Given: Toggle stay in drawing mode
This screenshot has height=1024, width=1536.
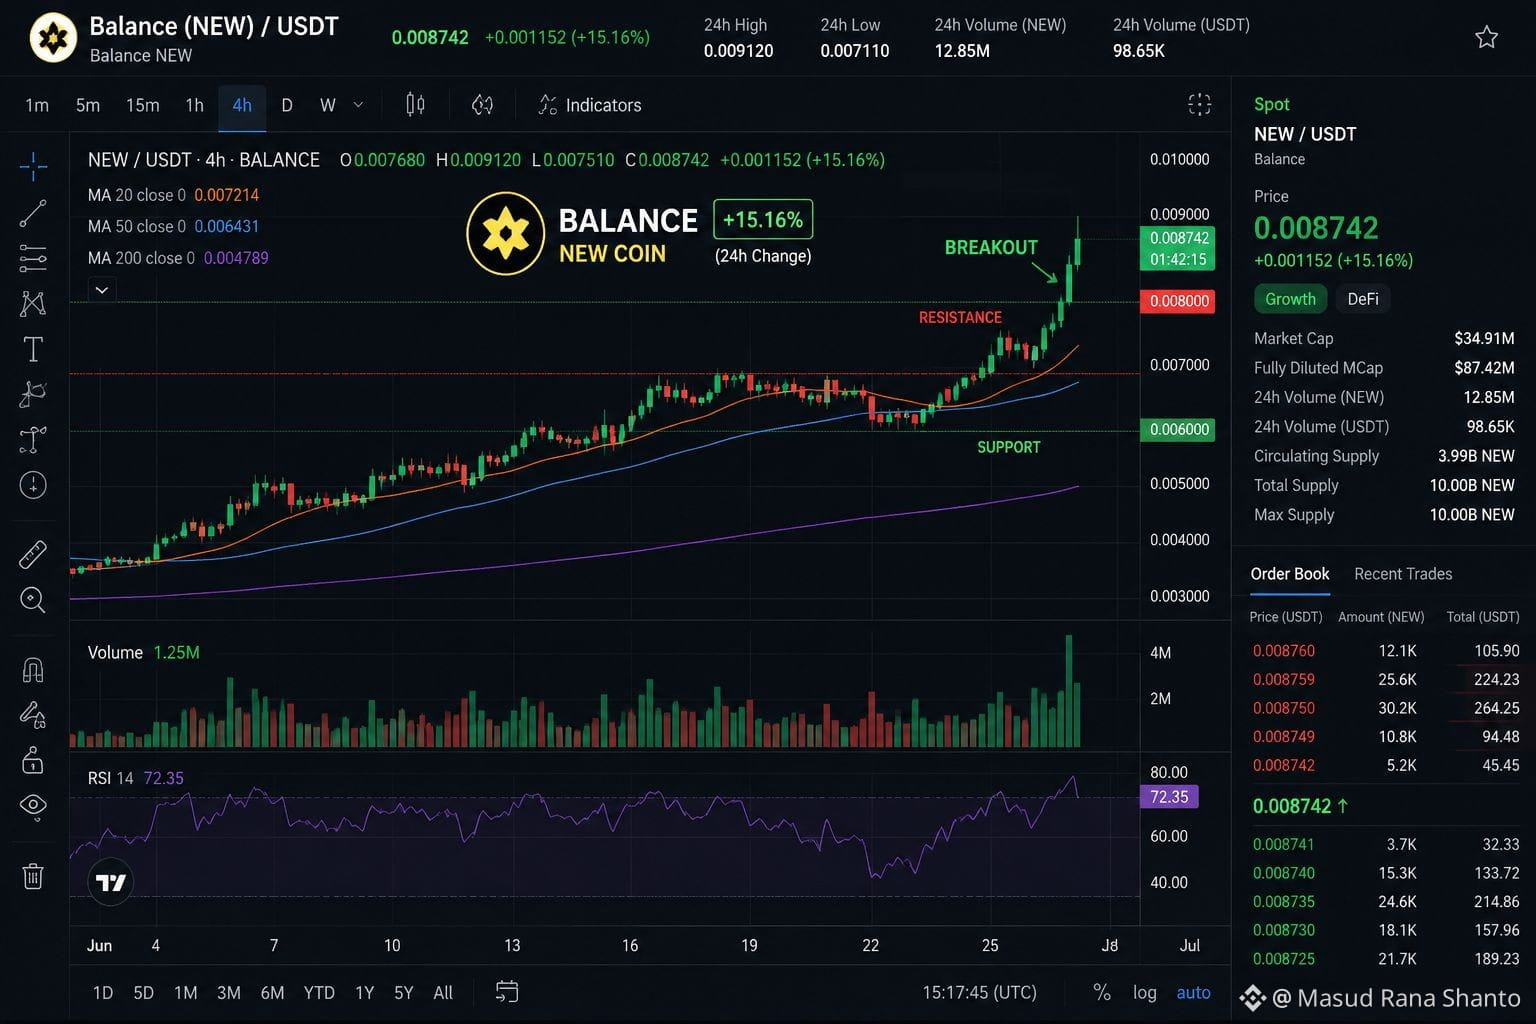Looking at the screenshot, I should point(33,714).
